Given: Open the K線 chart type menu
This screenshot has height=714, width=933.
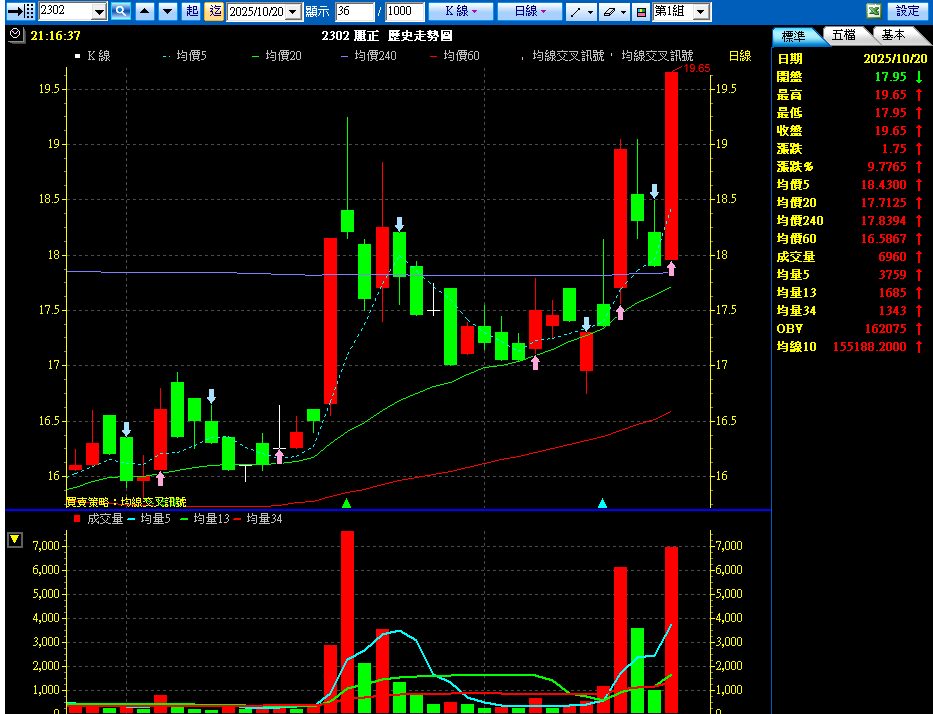Looking at the screenshot, I should point(461,11).
